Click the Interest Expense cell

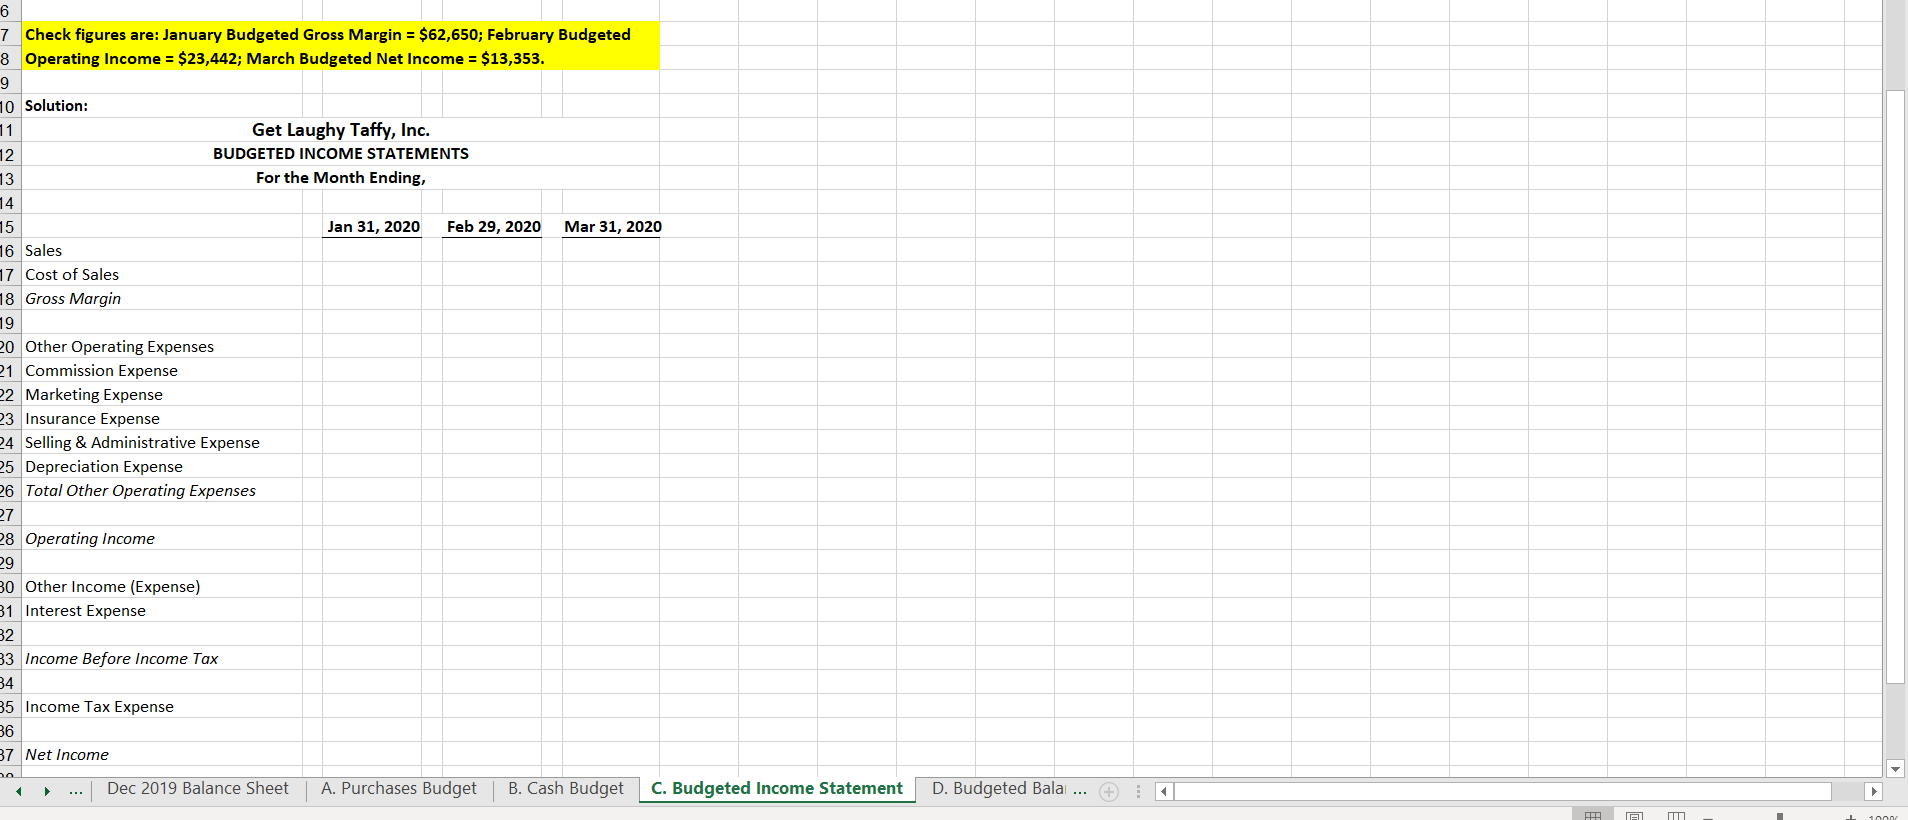point(162,610)
